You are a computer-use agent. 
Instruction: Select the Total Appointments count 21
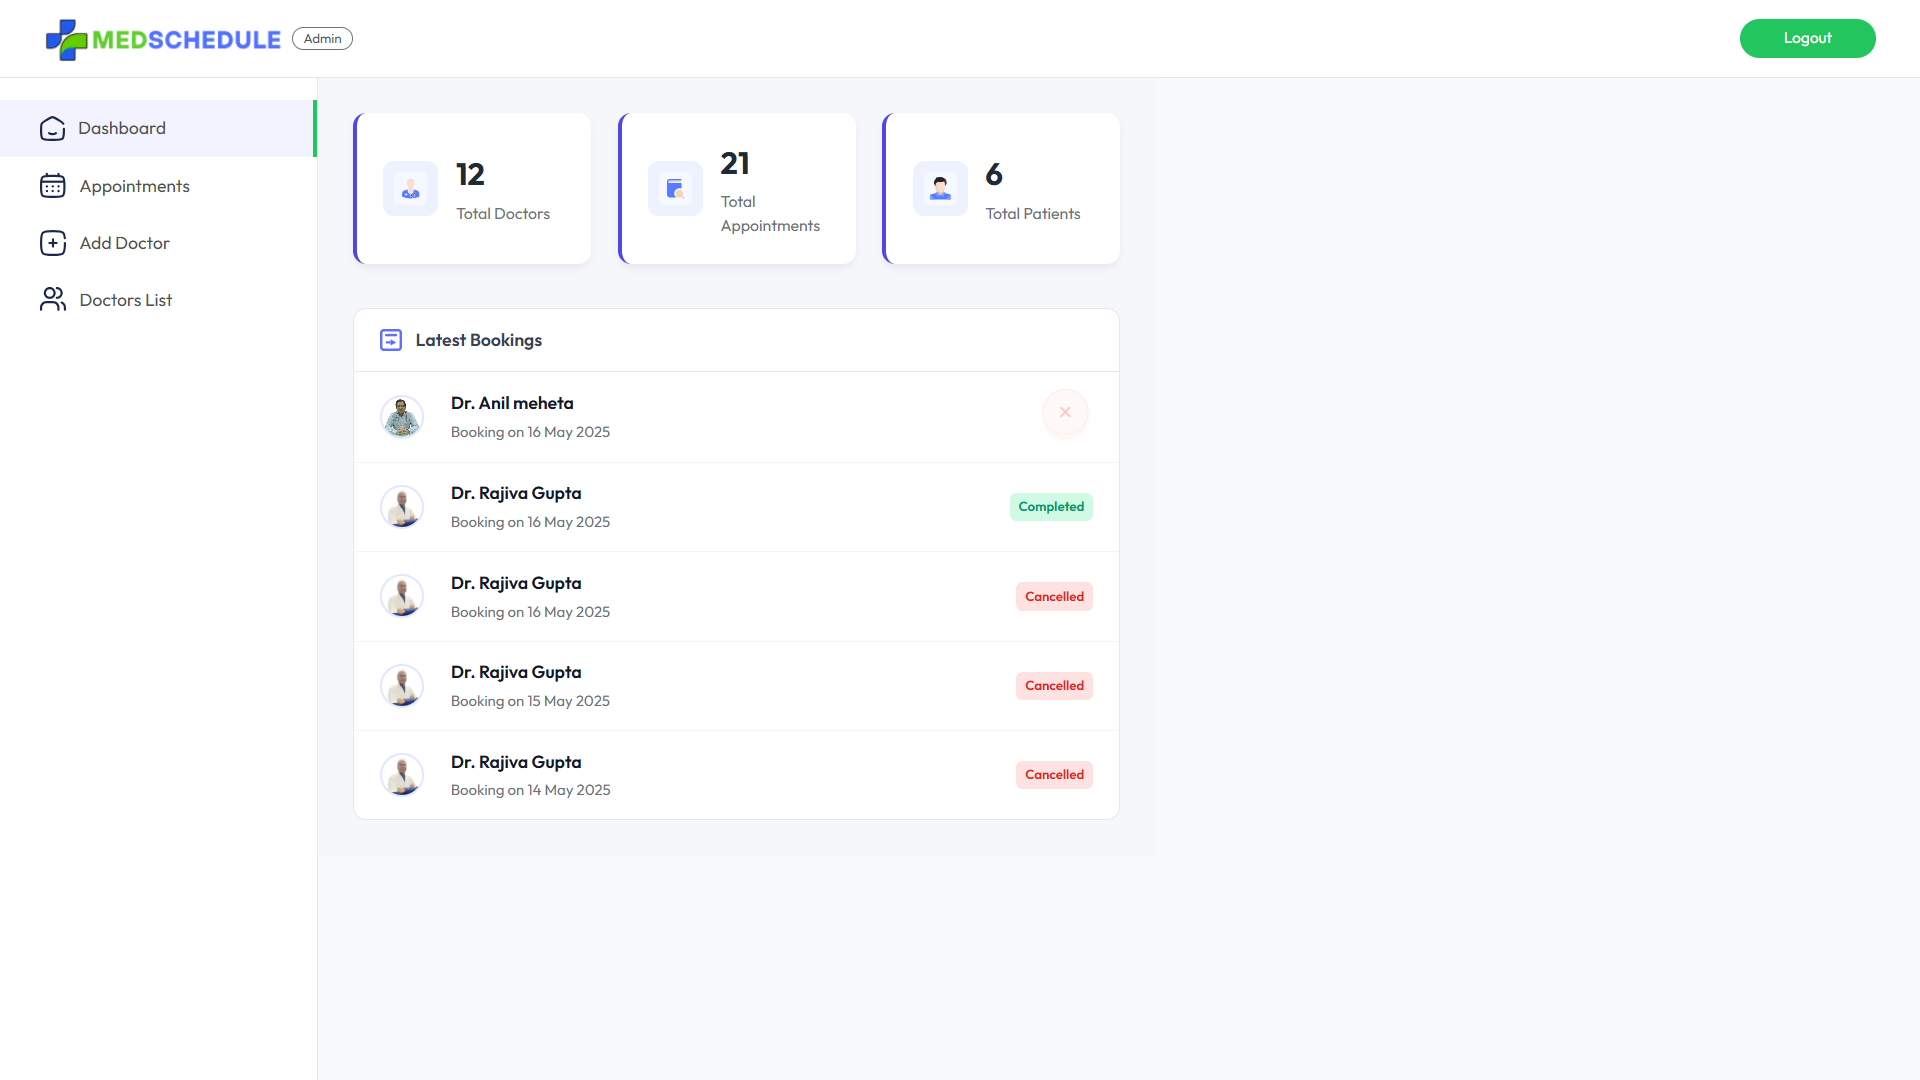pos(735,164)
